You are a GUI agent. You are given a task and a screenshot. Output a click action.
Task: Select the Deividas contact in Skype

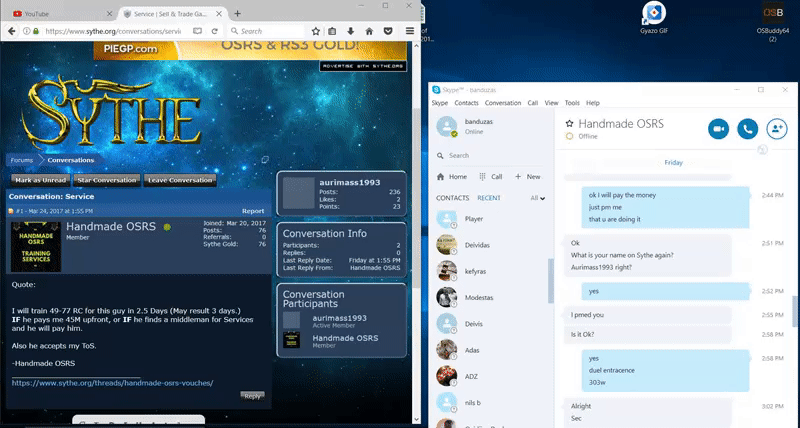(x=491, y=245)
